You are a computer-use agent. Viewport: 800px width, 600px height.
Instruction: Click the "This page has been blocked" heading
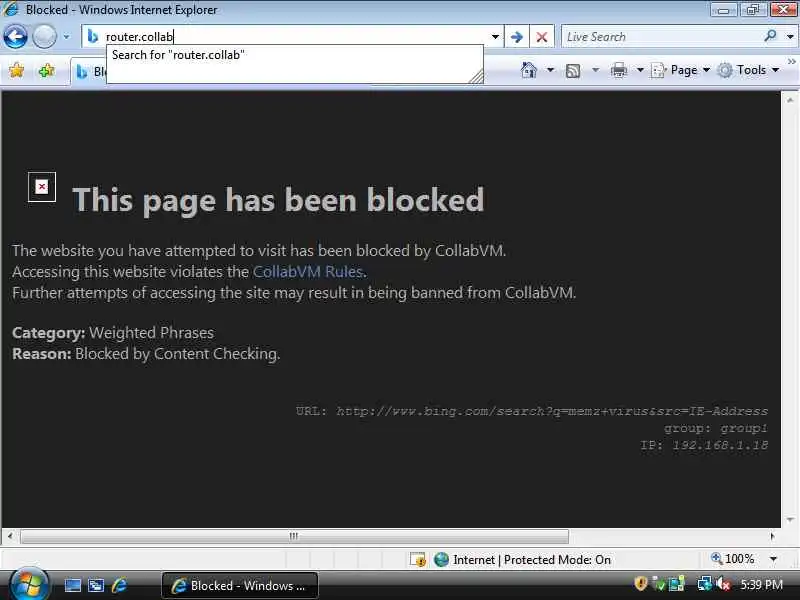278,199
